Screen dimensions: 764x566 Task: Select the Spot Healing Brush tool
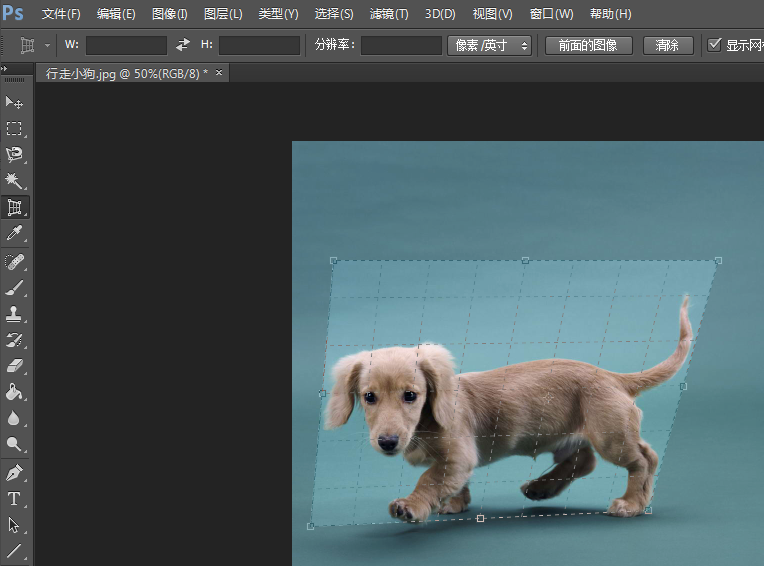[15, 262]
